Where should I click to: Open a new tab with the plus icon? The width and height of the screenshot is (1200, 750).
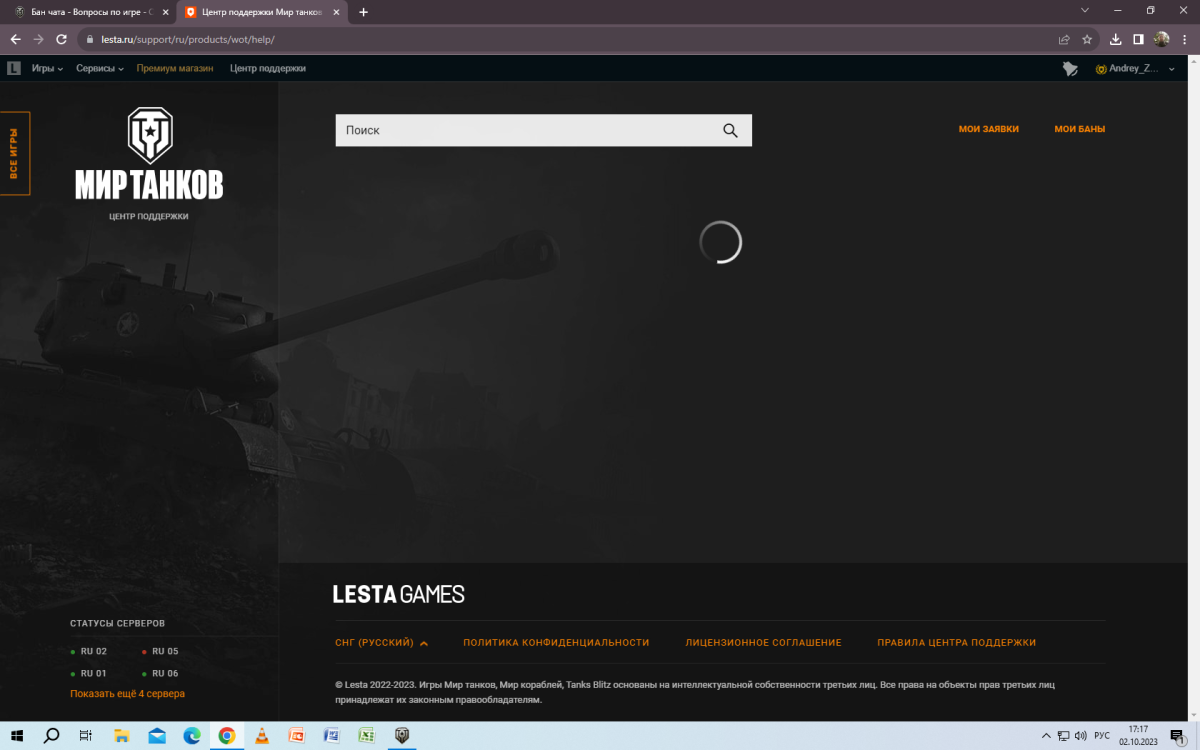tap(363, 12)
